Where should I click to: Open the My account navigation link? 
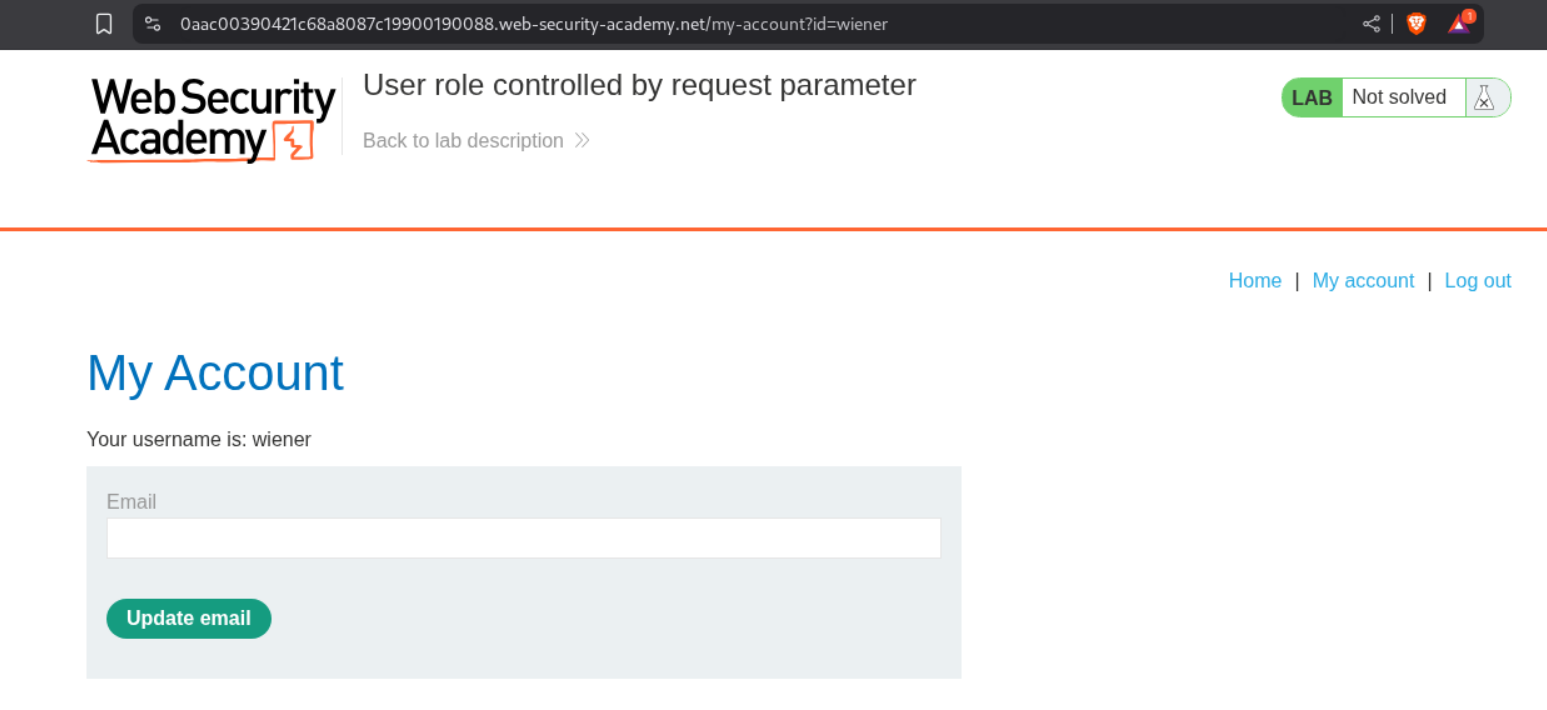[1363, 281]
